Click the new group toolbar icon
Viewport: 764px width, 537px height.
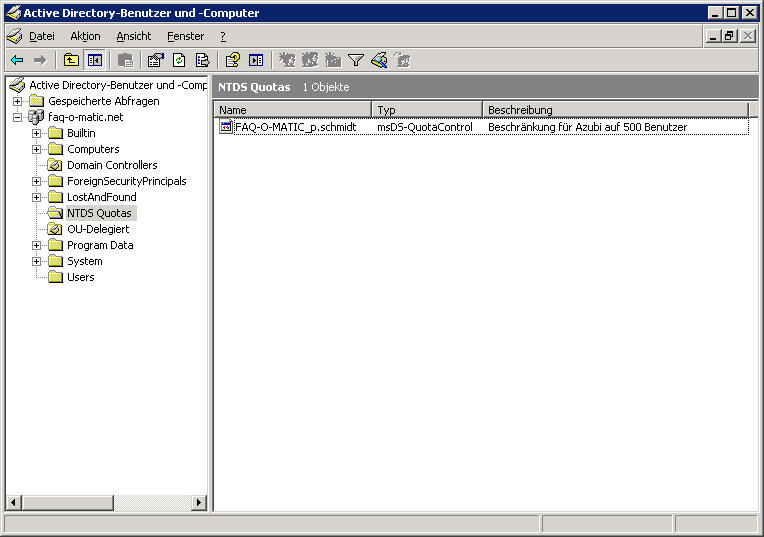point(310,60)
